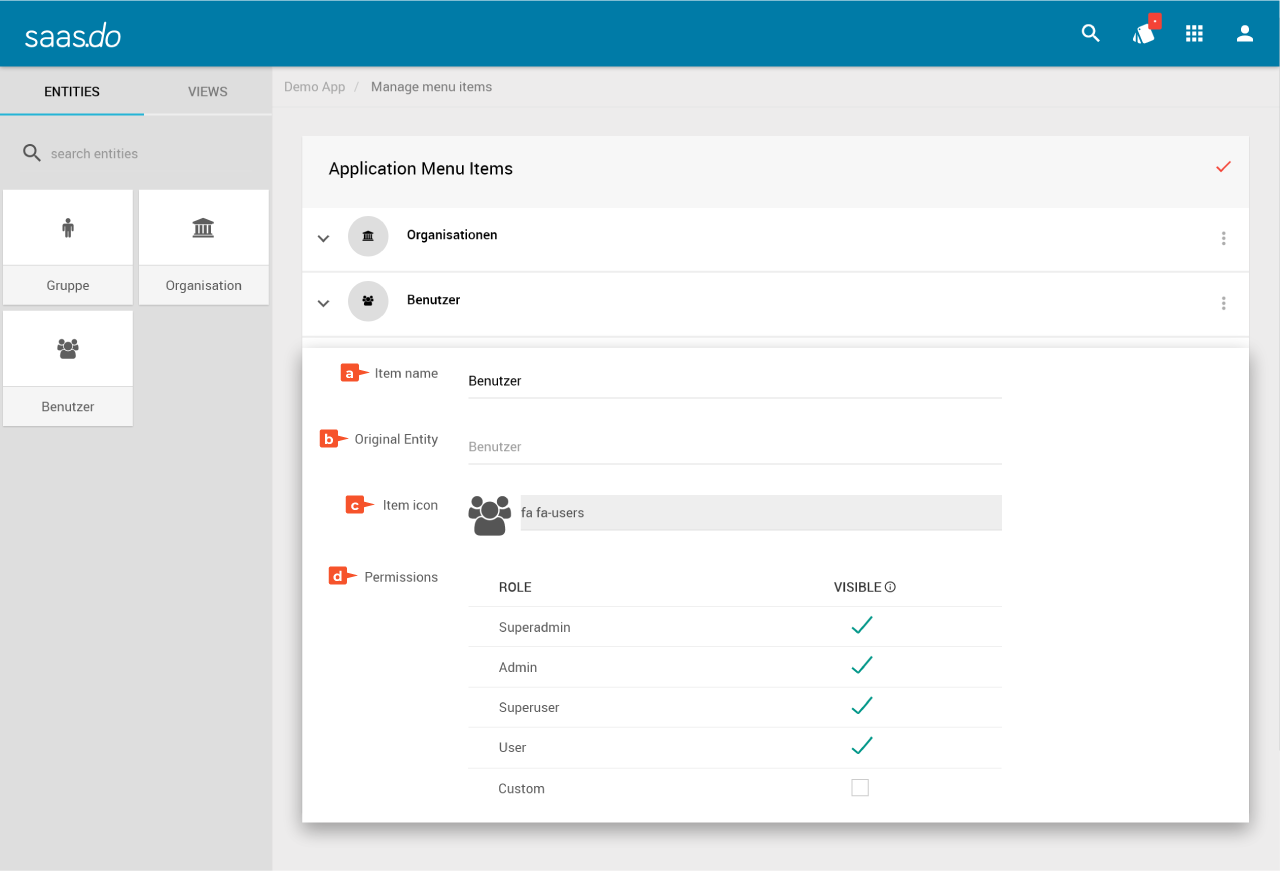Viewport: 1280px width, 871px height.
Task: Click the saas.do logo
Action: coord(73,36)
